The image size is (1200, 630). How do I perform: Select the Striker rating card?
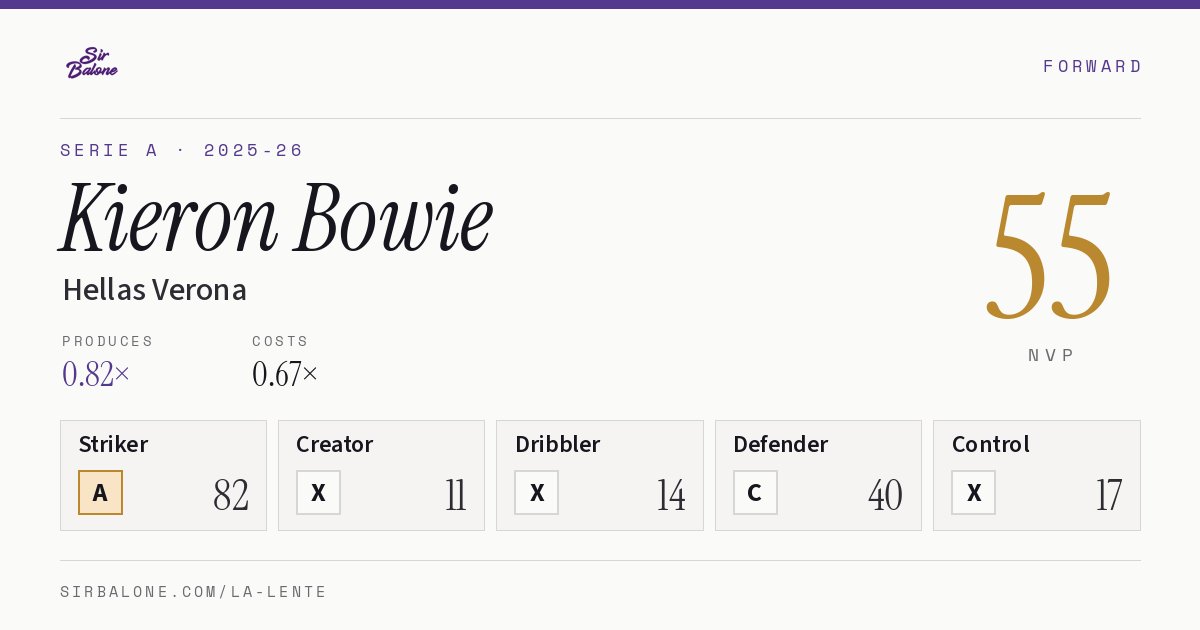point(163,475)
